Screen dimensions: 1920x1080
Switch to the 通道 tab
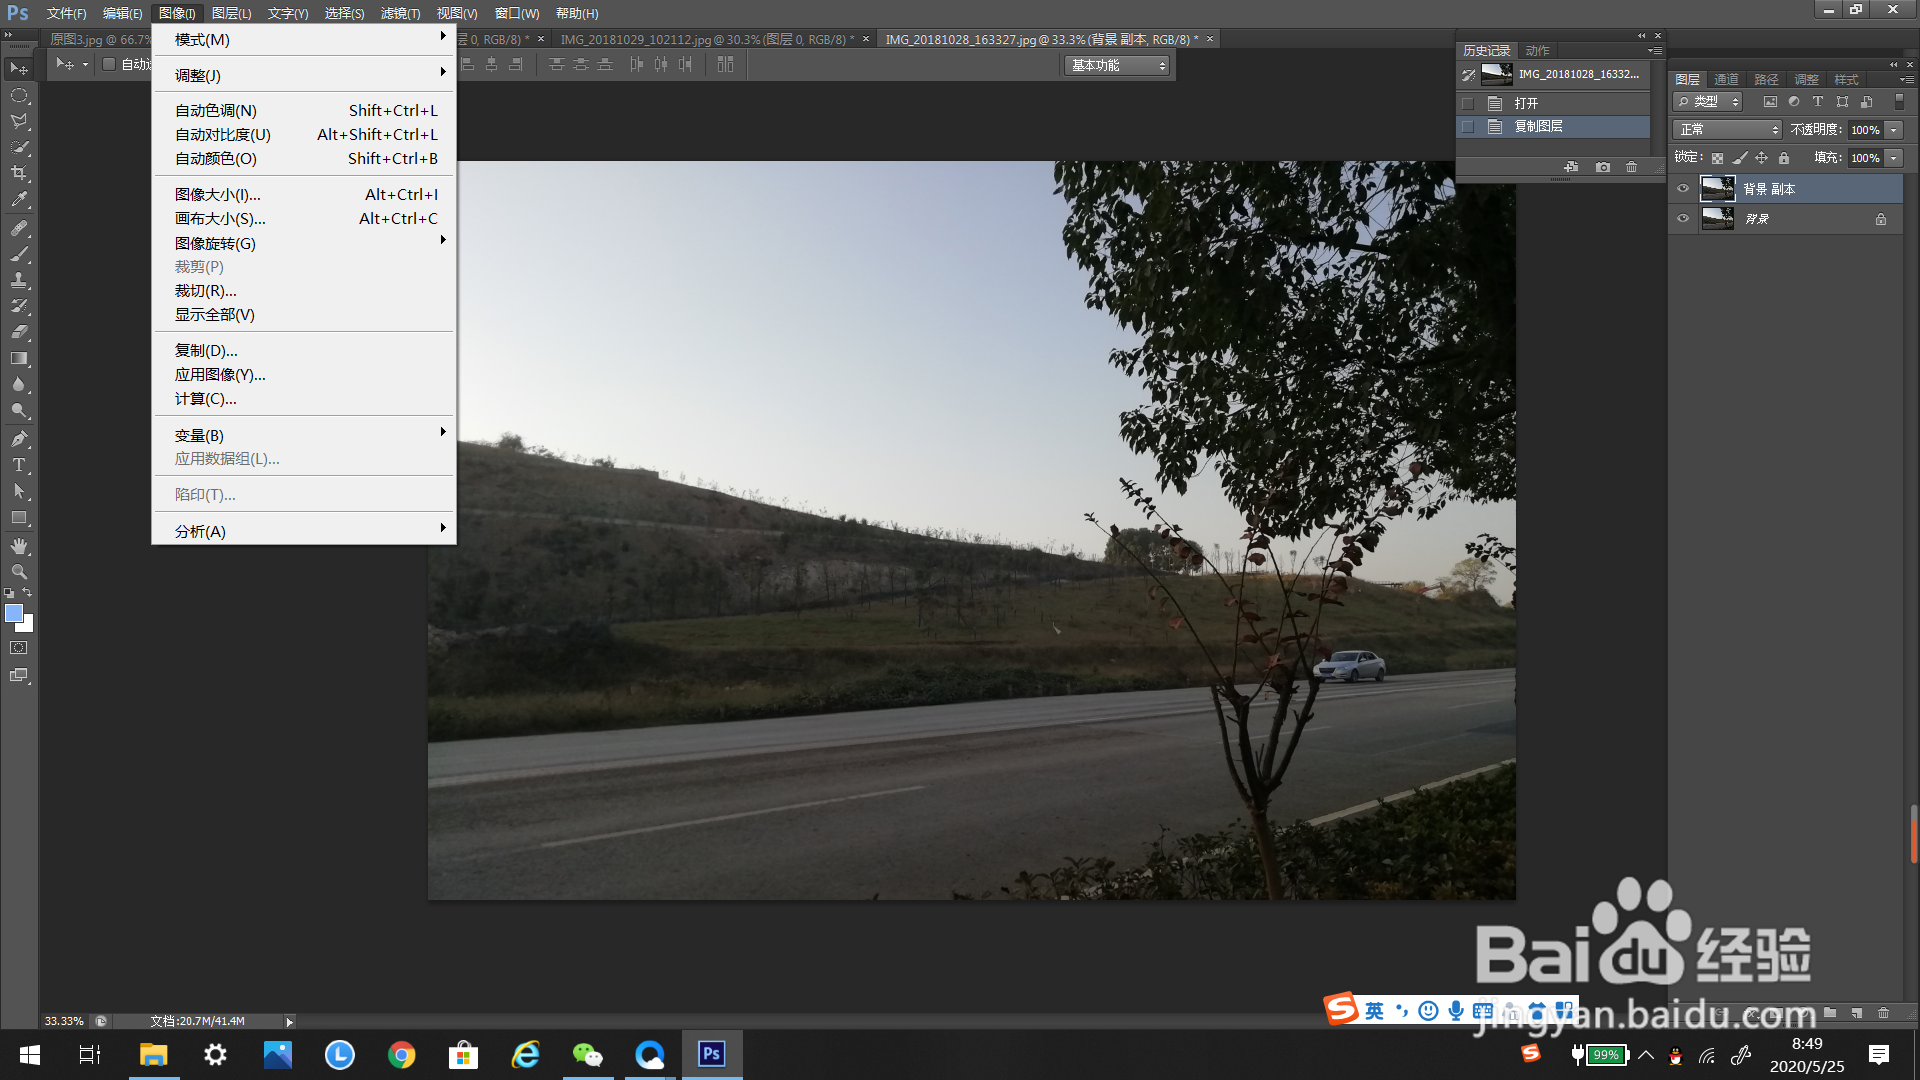coord(1726,79)
